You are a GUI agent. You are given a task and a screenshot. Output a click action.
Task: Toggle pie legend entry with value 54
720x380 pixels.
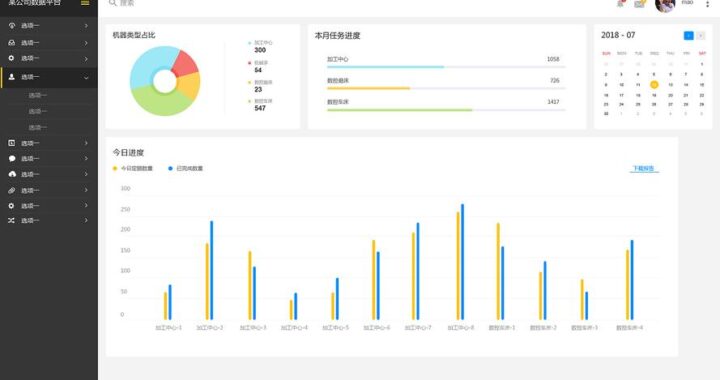259,67
